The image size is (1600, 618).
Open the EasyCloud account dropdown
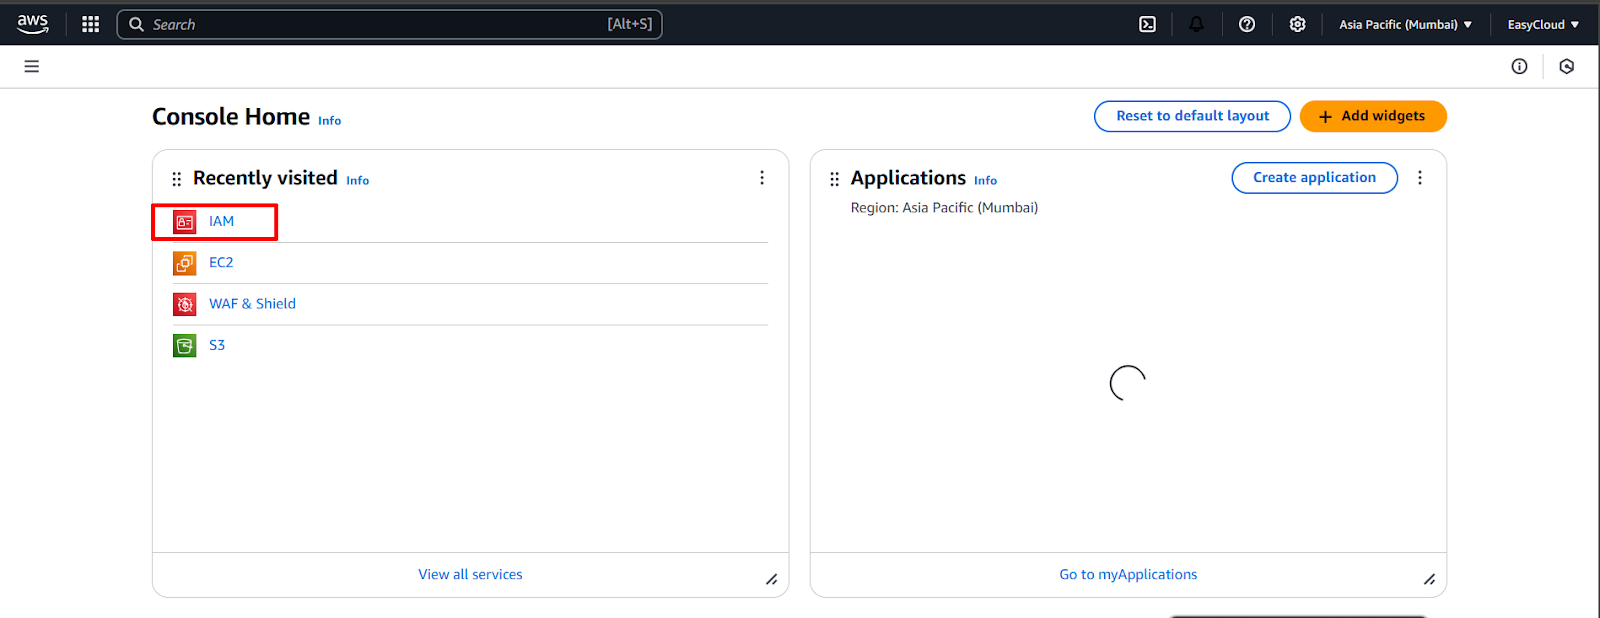click(1543, 24)
